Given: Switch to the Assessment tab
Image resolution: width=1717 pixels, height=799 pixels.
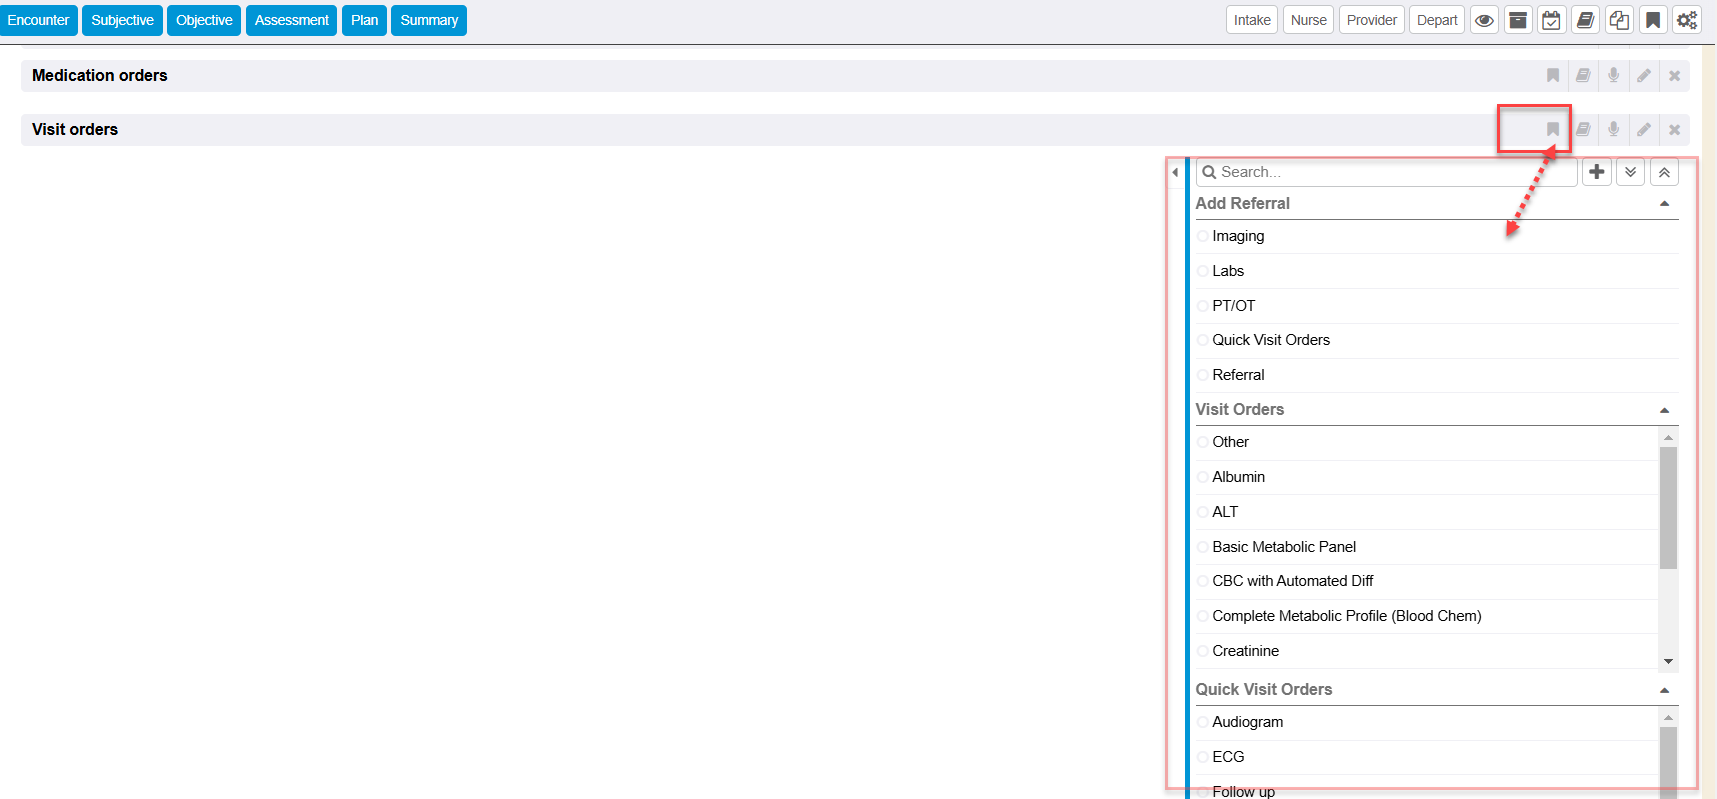Looking at the screenshot, I should click(x=291, y=20).
